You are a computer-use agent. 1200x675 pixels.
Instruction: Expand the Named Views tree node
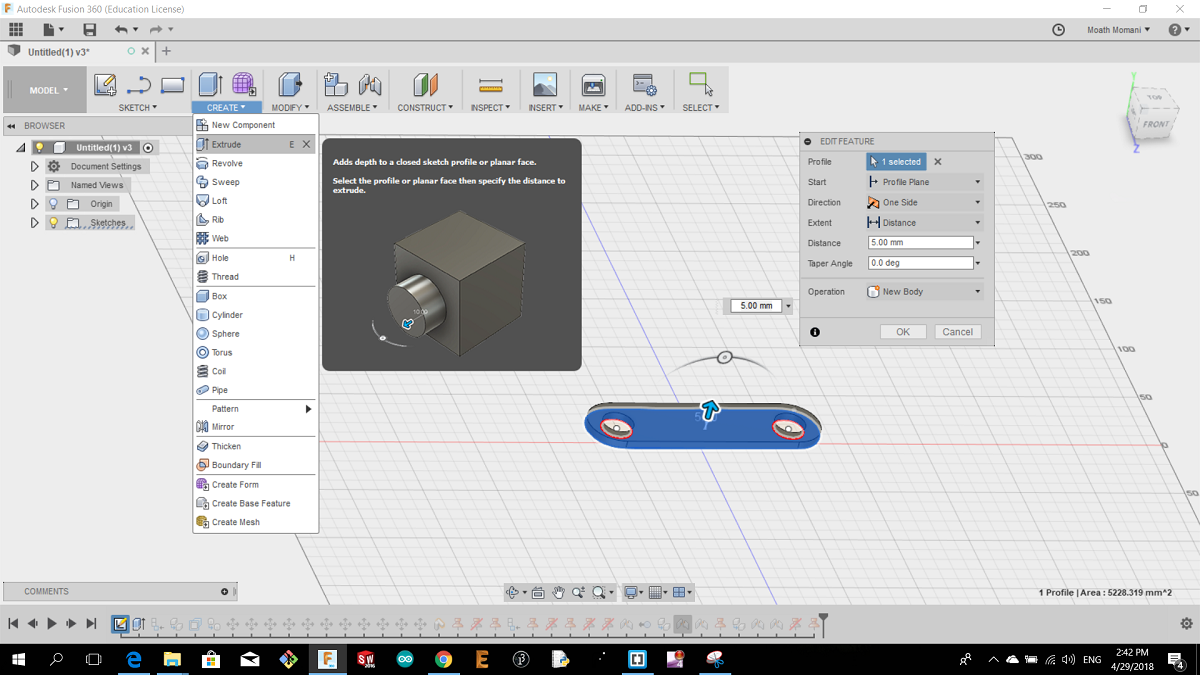pyautogui.click(x=35, y=185)
